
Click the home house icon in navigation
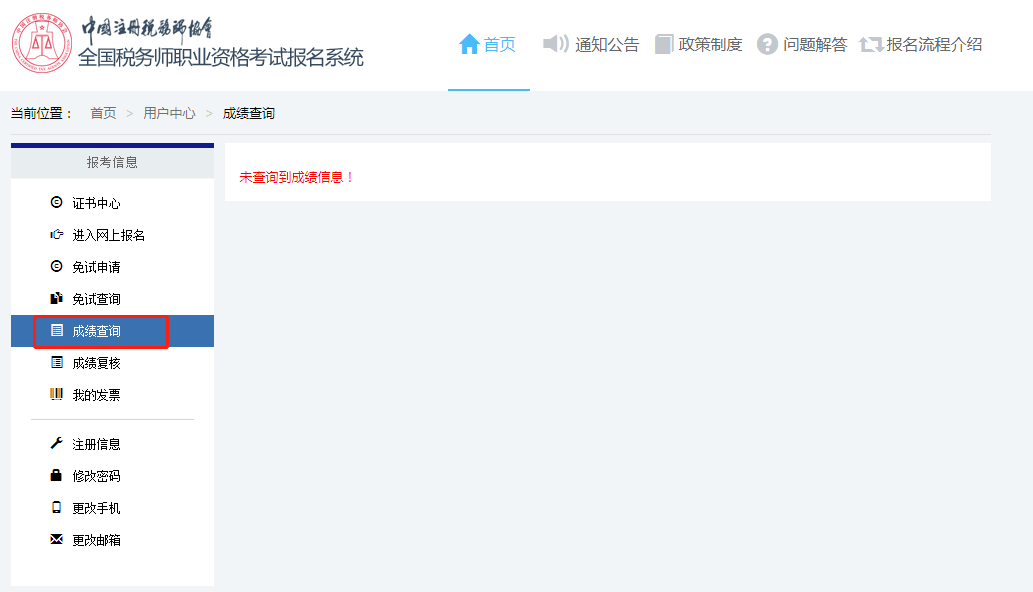[x=469, y=44]
